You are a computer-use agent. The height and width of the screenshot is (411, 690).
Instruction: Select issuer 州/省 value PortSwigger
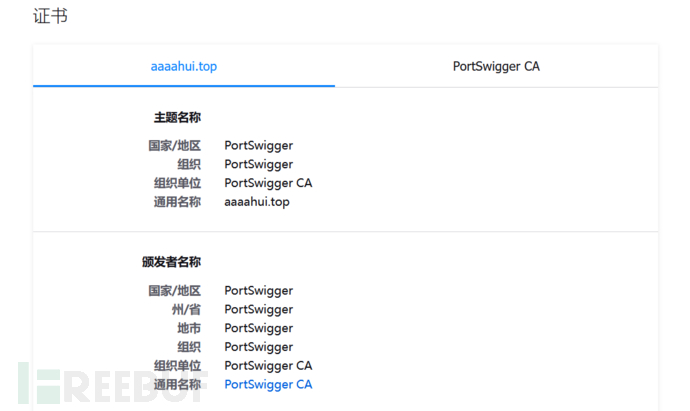(x=258, y=309)
